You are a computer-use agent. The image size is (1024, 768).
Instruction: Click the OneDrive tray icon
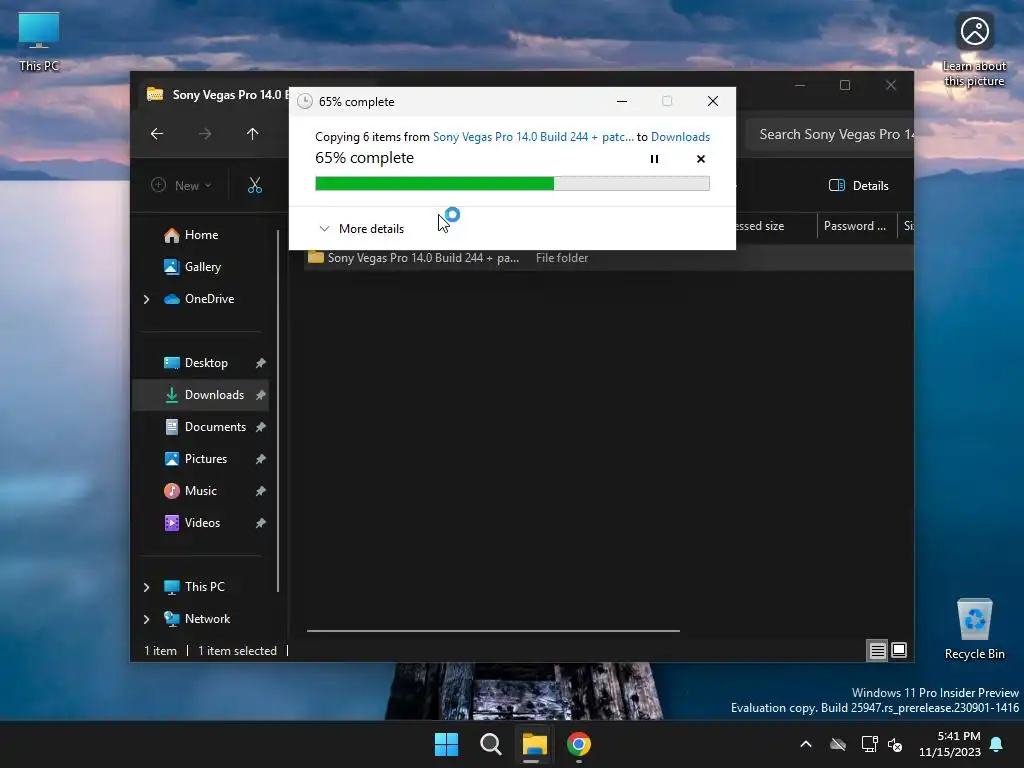tap(838, 744)
